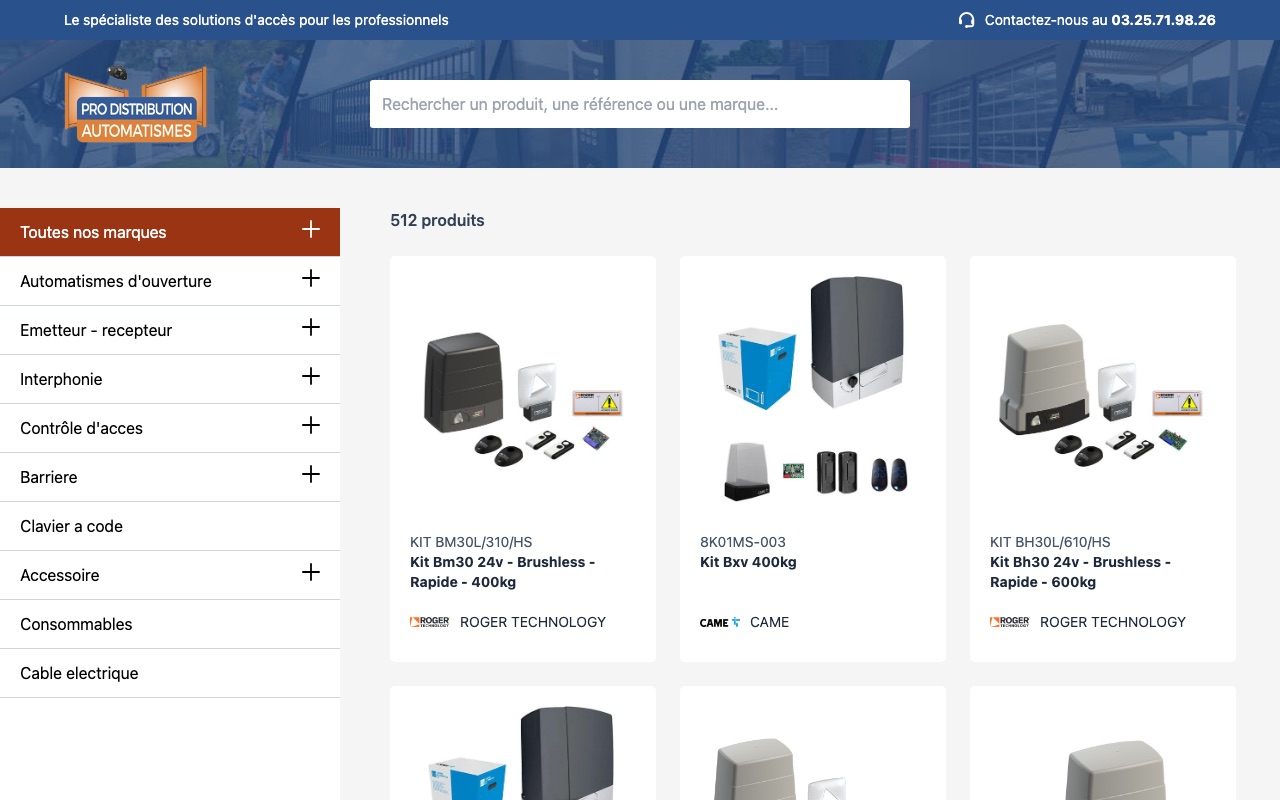Click phone number 03.25.71.98.26
The width and height of the screenshot is (1280, 800).
(1163, 20)
